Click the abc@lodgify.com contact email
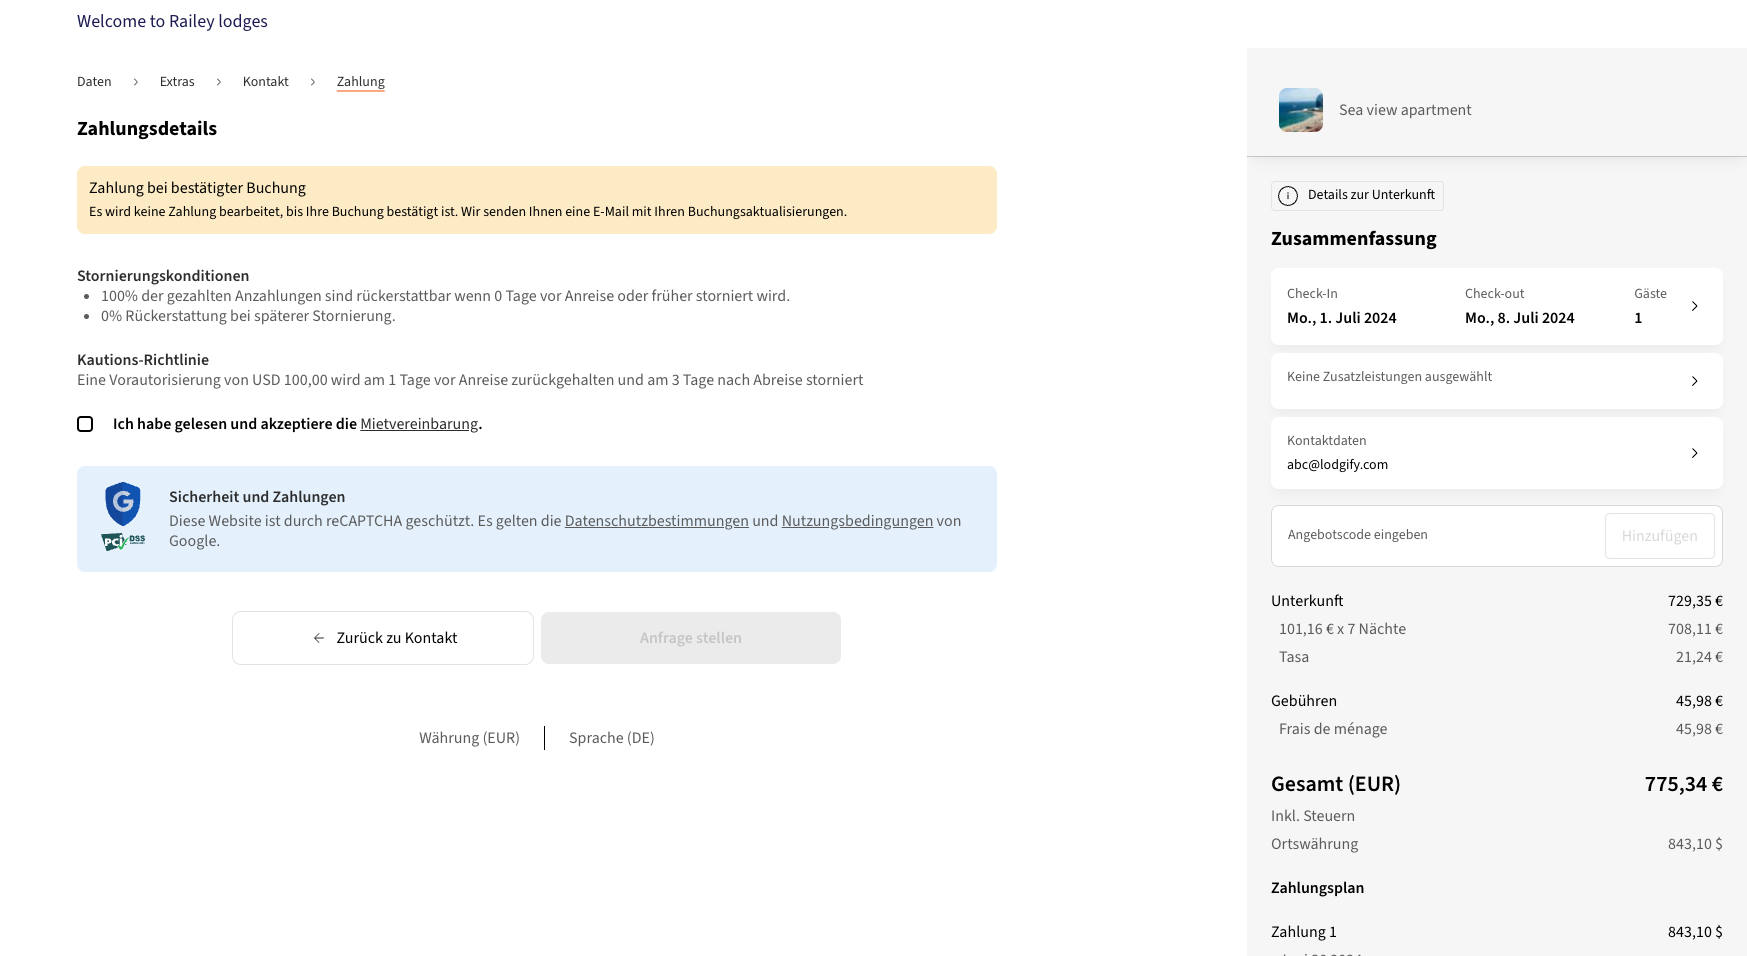 (x=1337, y=465)
